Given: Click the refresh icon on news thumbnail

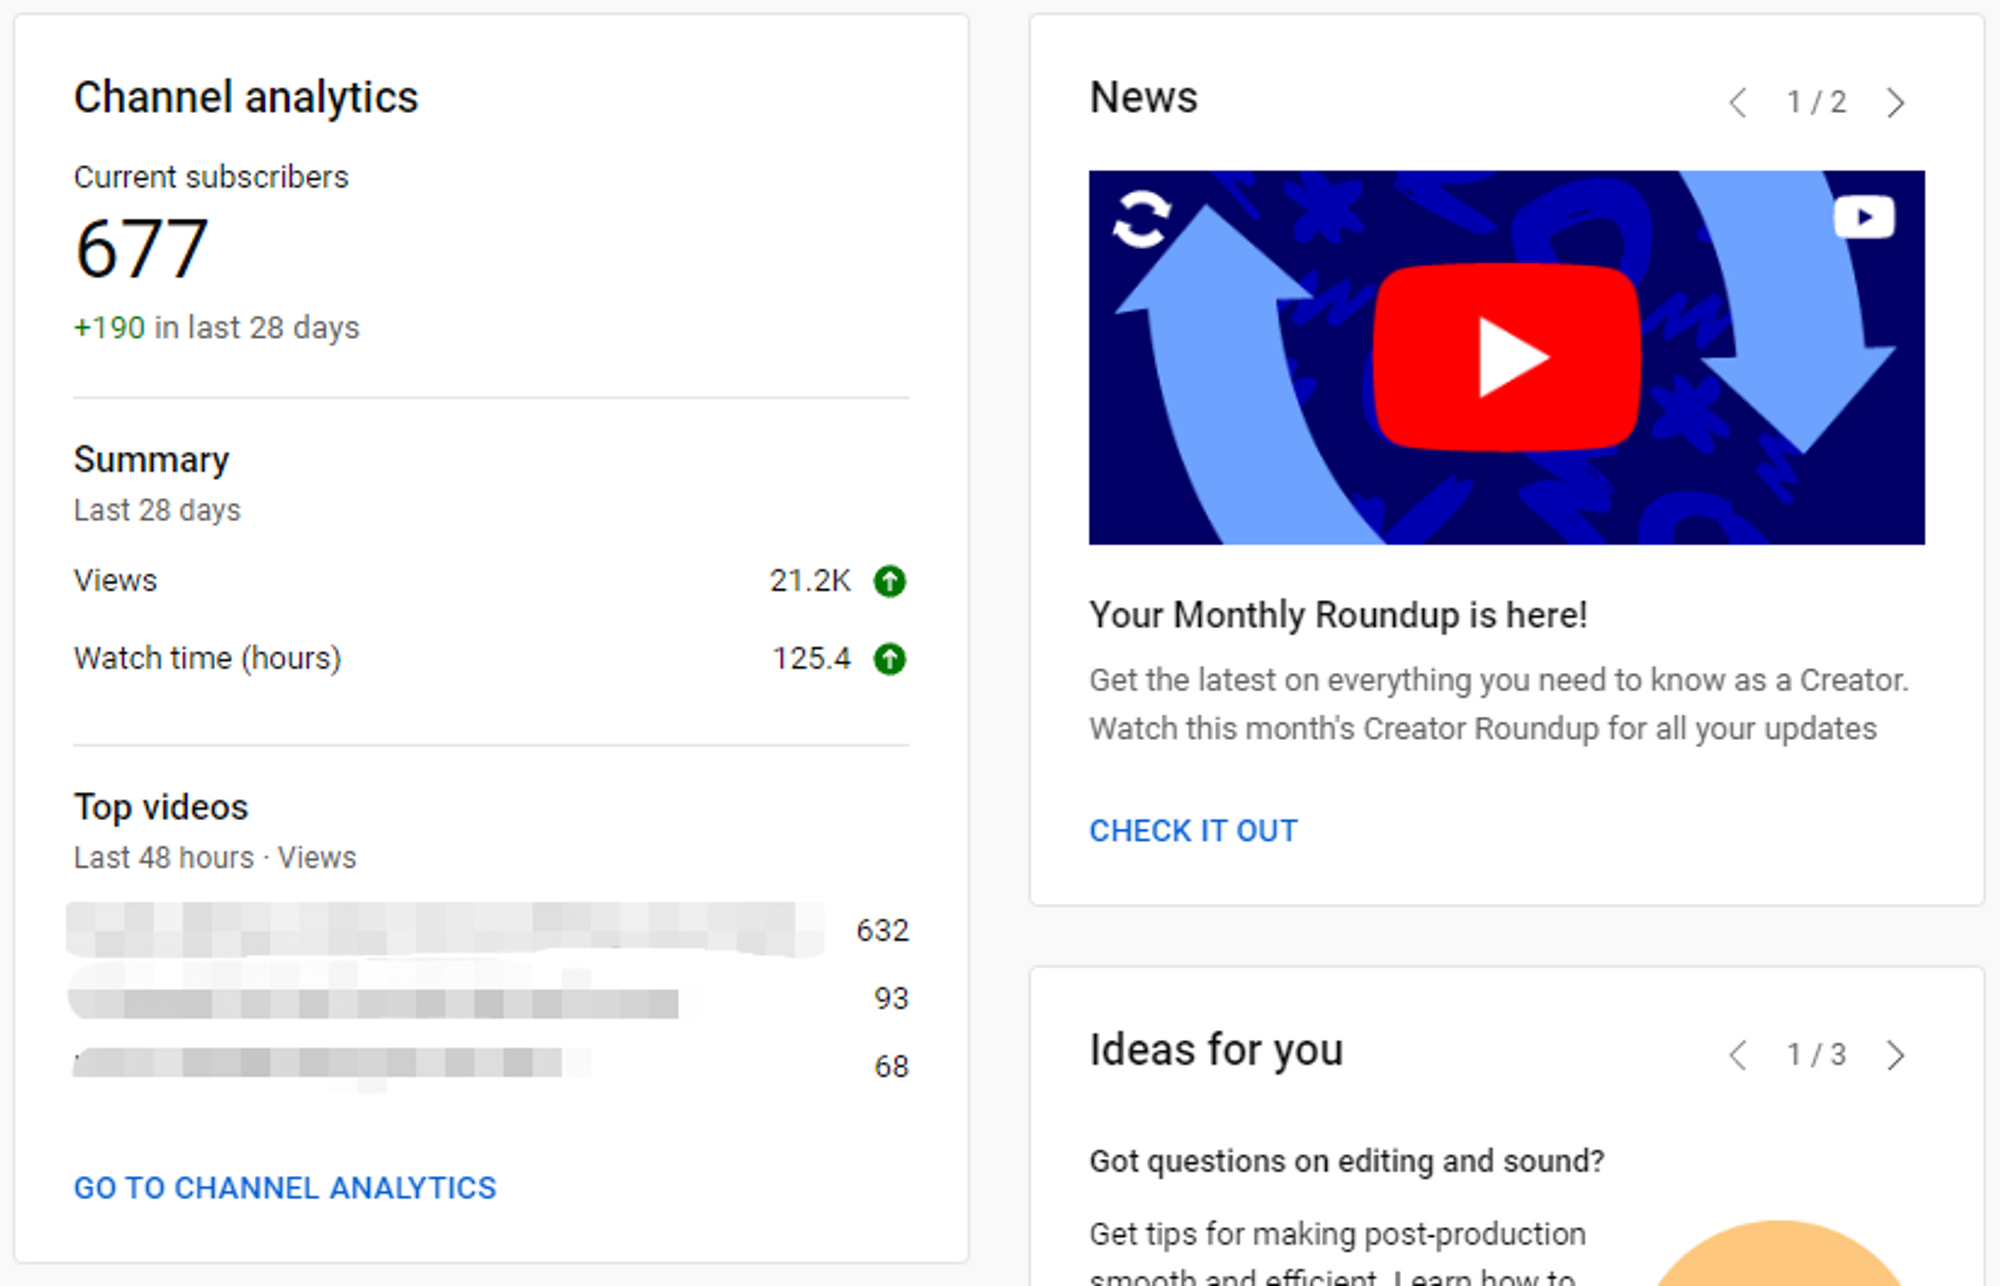Looking at the screenshot, I should coord(1141,218).
